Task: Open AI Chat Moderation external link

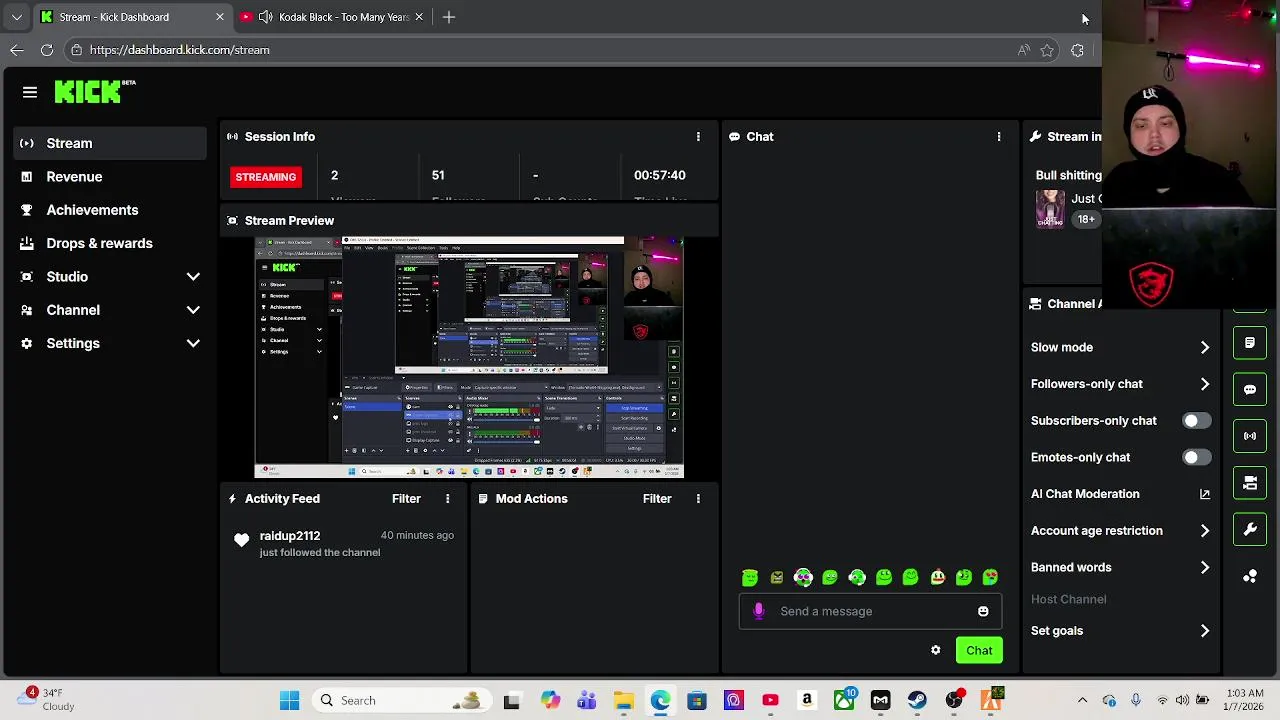Action: pos(1204,494)
